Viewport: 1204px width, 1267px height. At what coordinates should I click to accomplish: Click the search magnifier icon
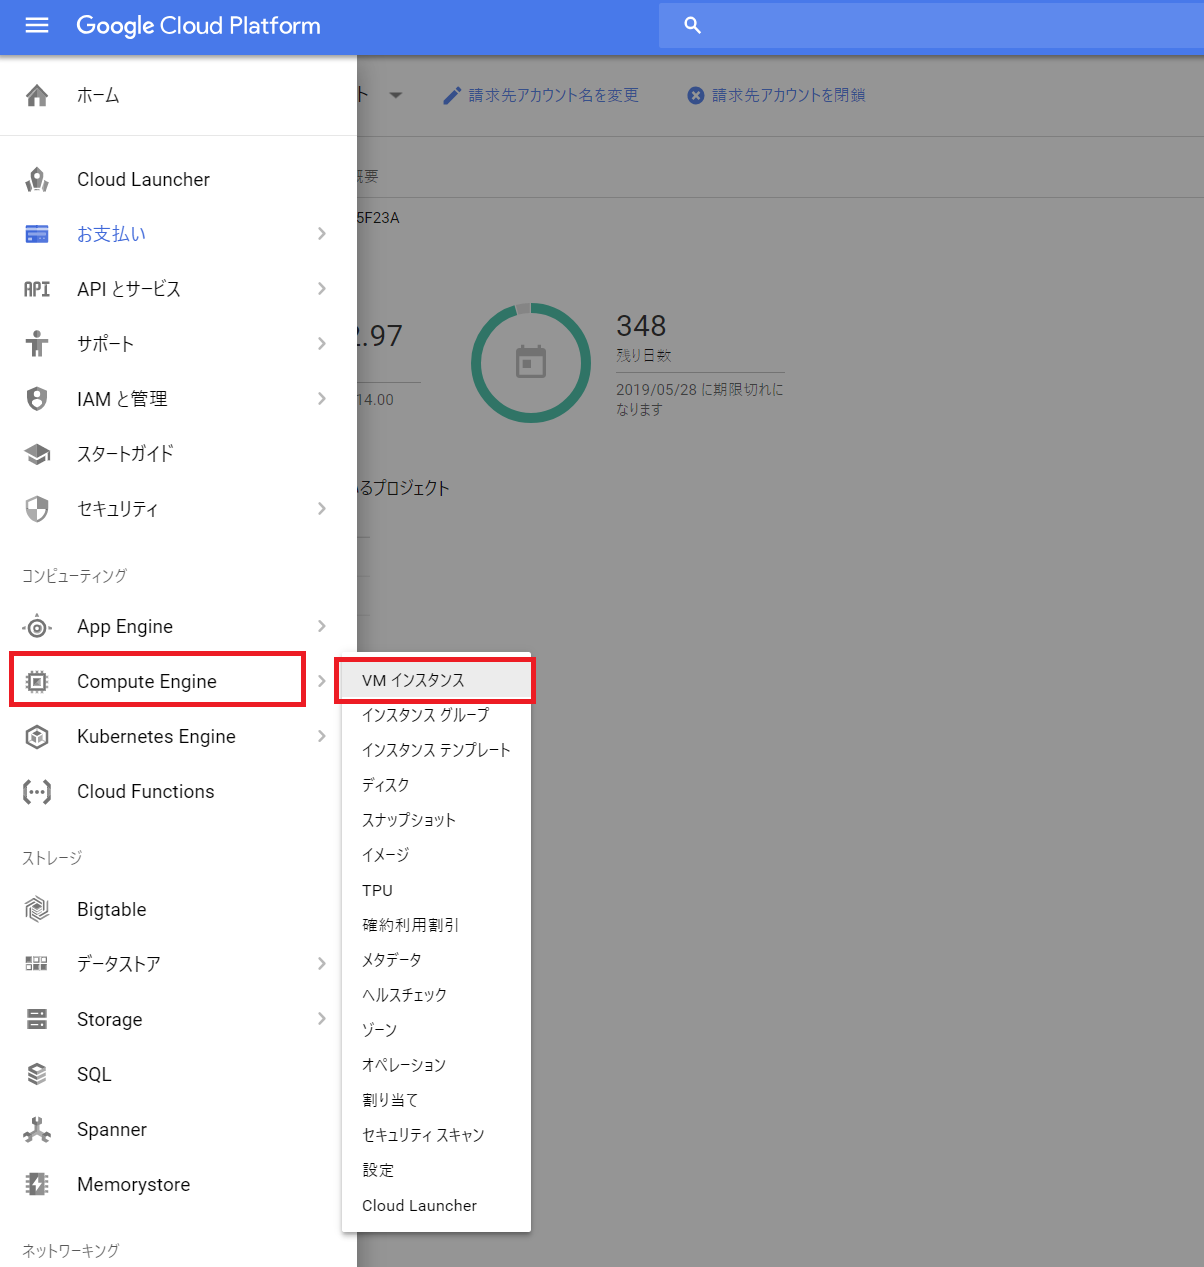692,26
